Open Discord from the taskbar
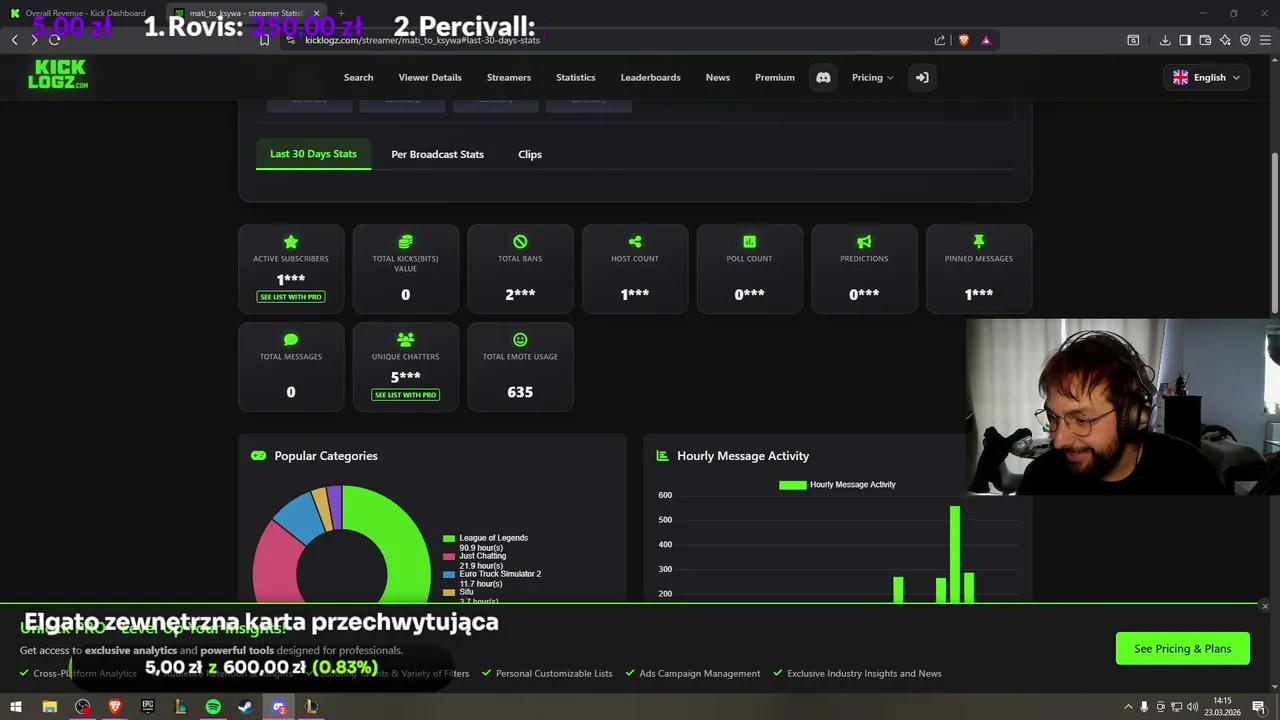1280x720 pixels. coord(279,706)
